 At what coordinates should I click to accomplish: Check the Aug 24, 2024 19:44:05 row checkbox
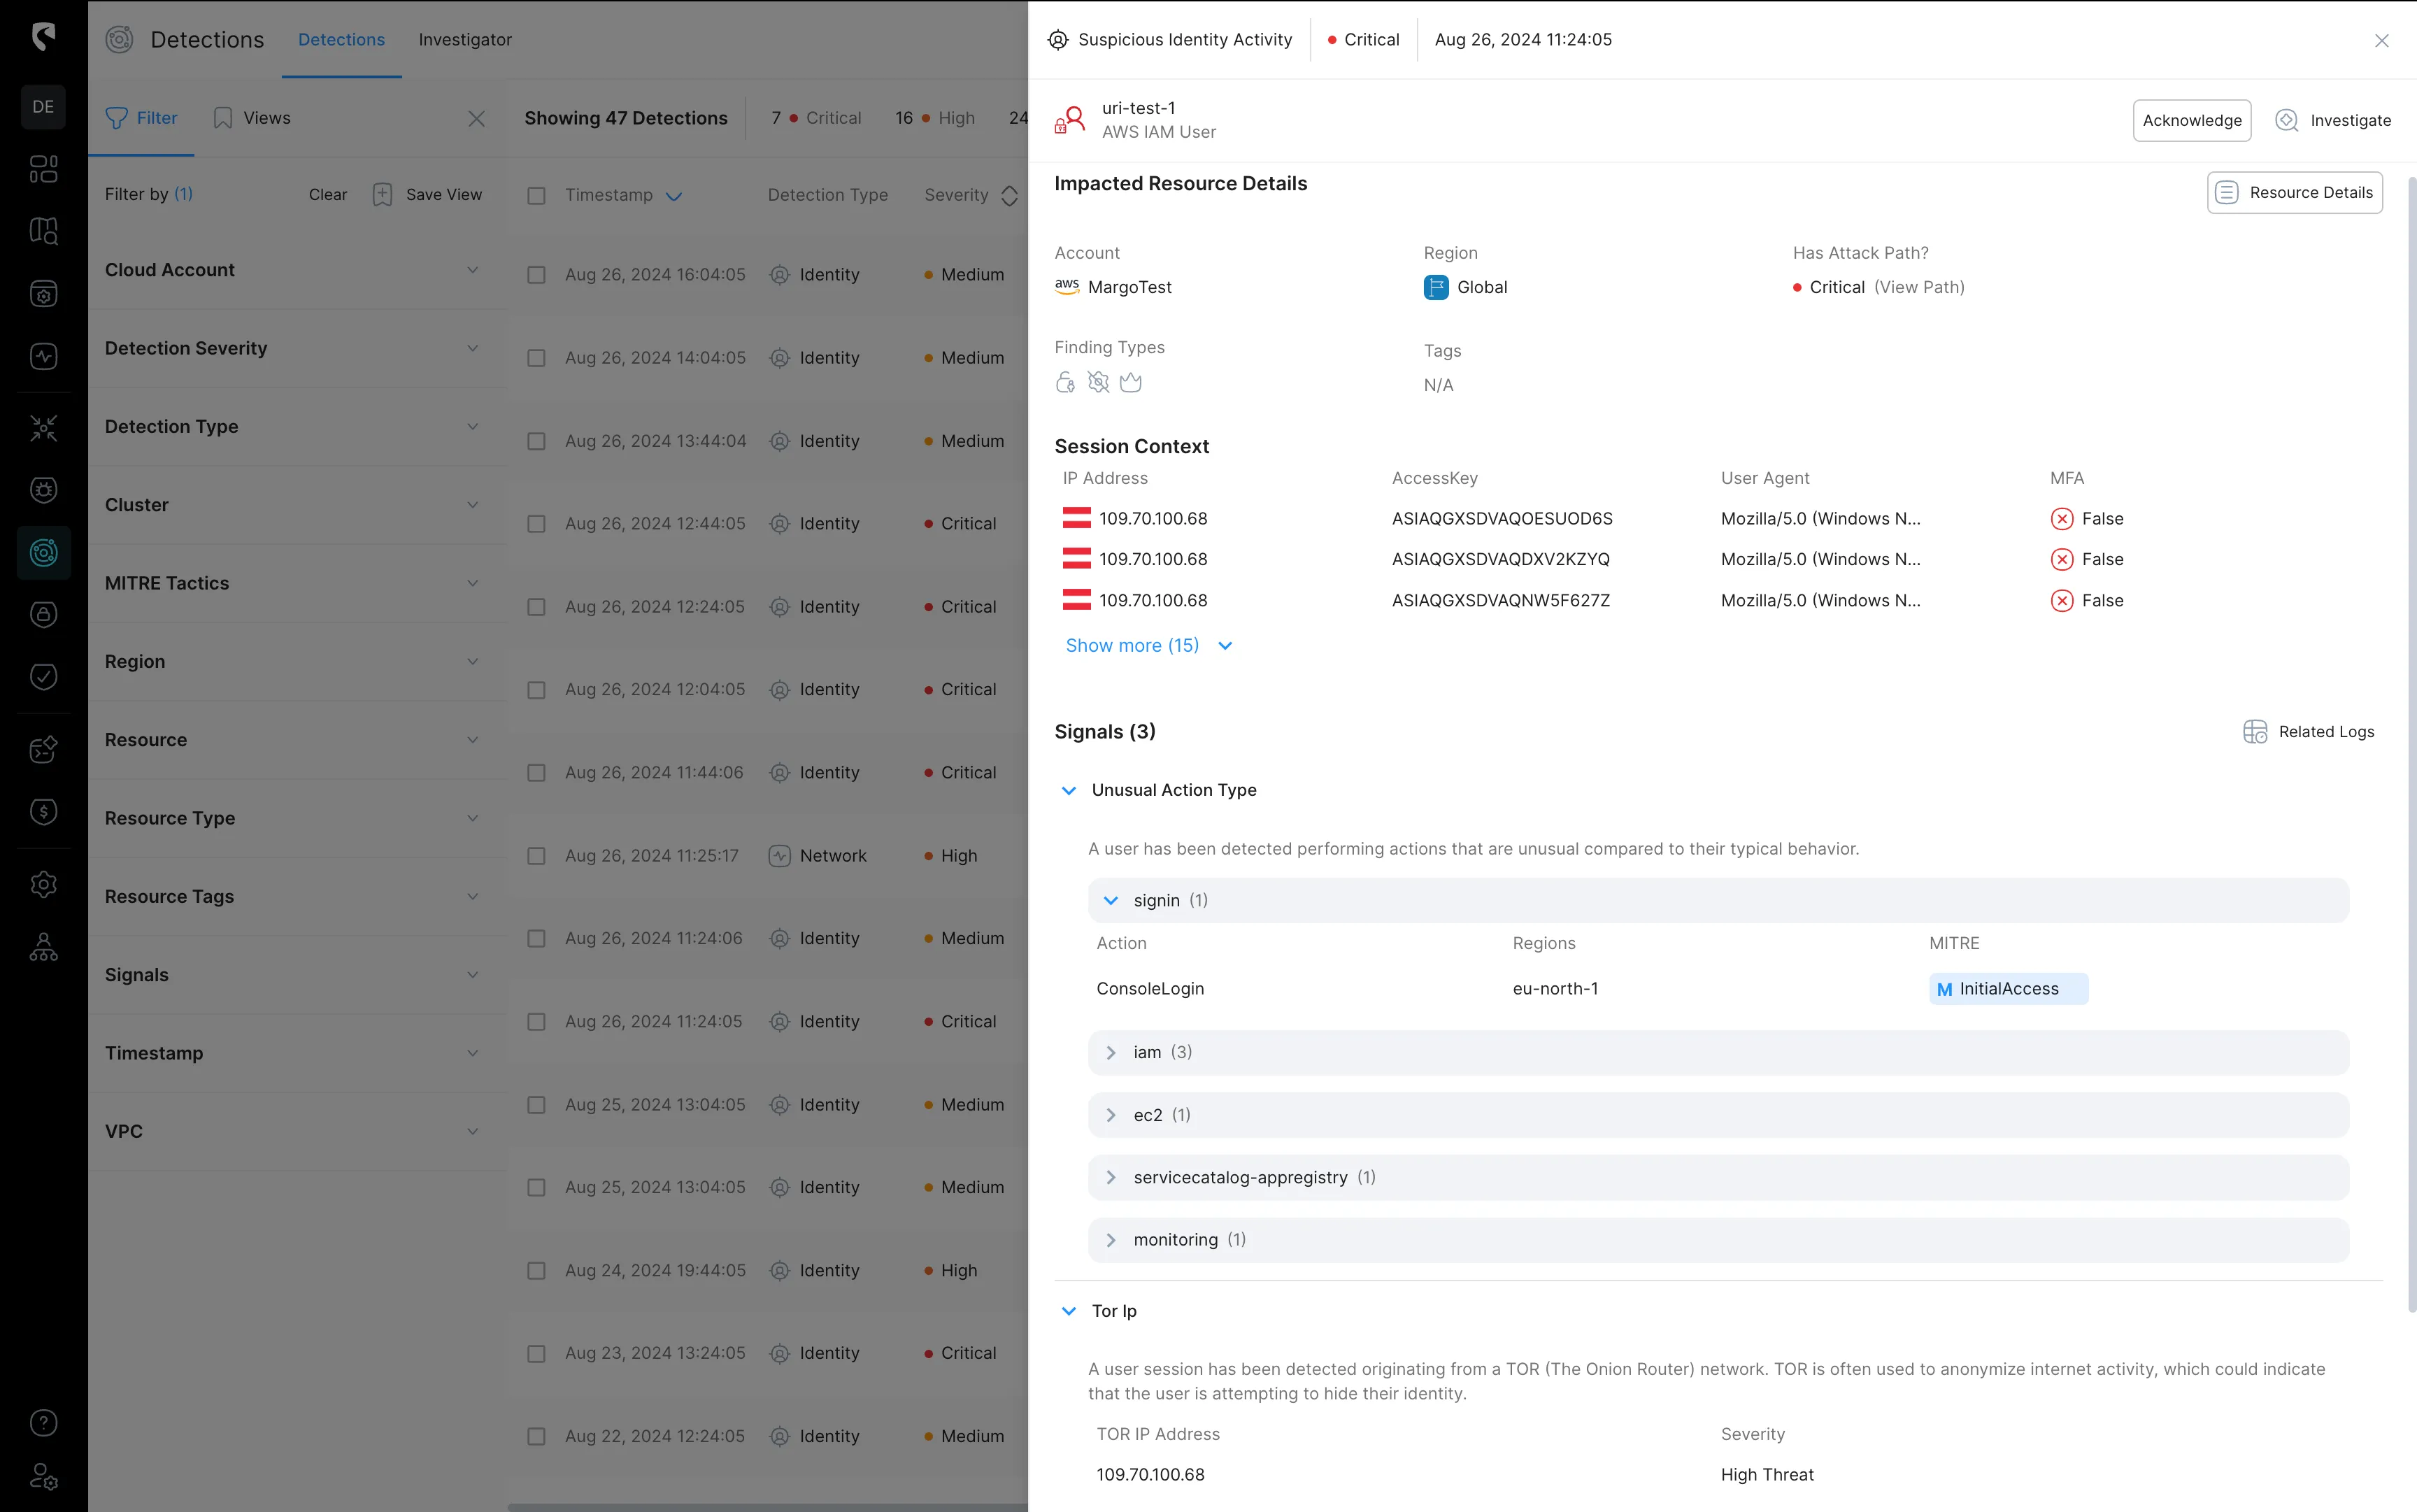tap(537, 1271)
